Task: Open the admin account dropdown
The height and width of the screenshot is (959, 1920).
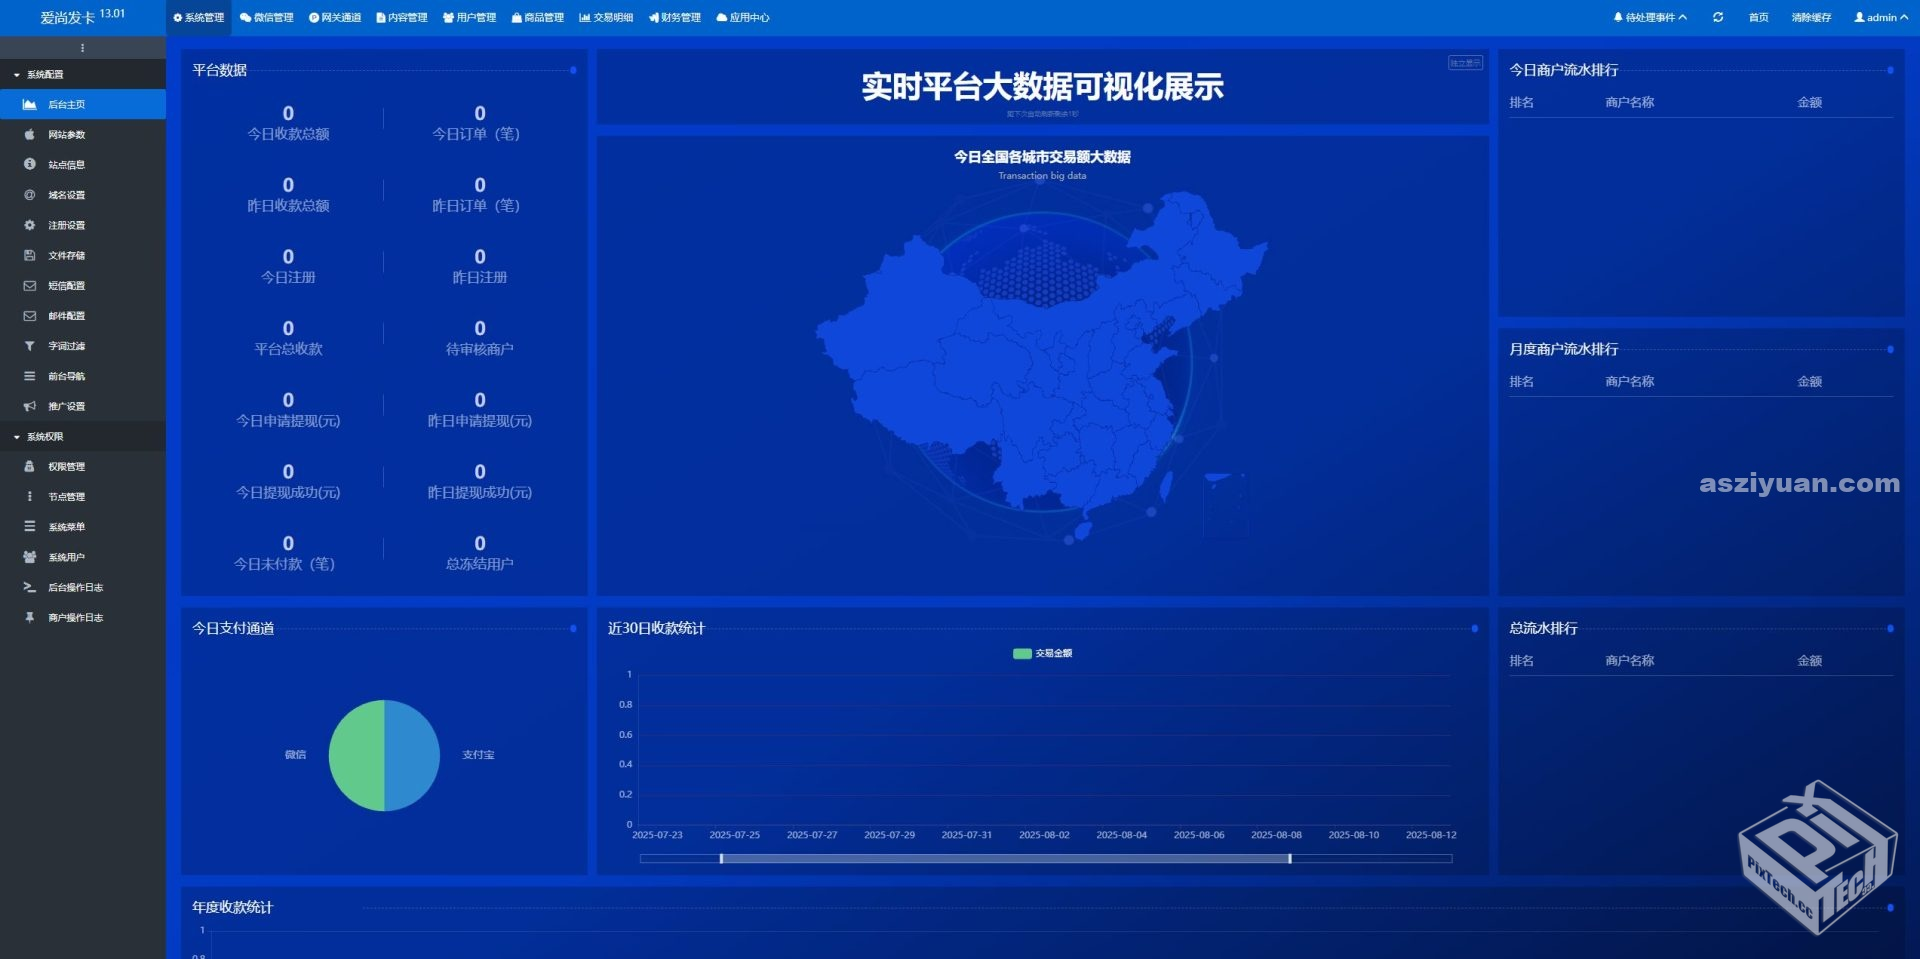Action: point(1880,18)
